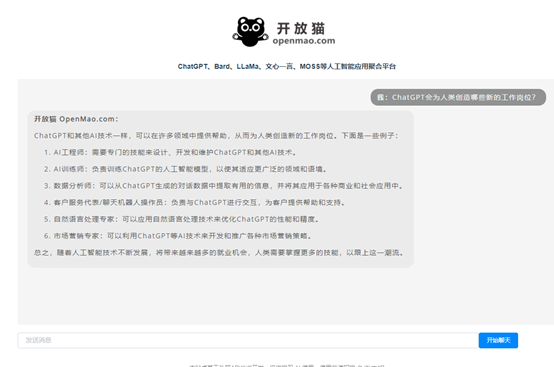Viewport: 554px width, 367px height.
Task: Click list item 4 about 客户服务代表
Action: tap(194, 202)
